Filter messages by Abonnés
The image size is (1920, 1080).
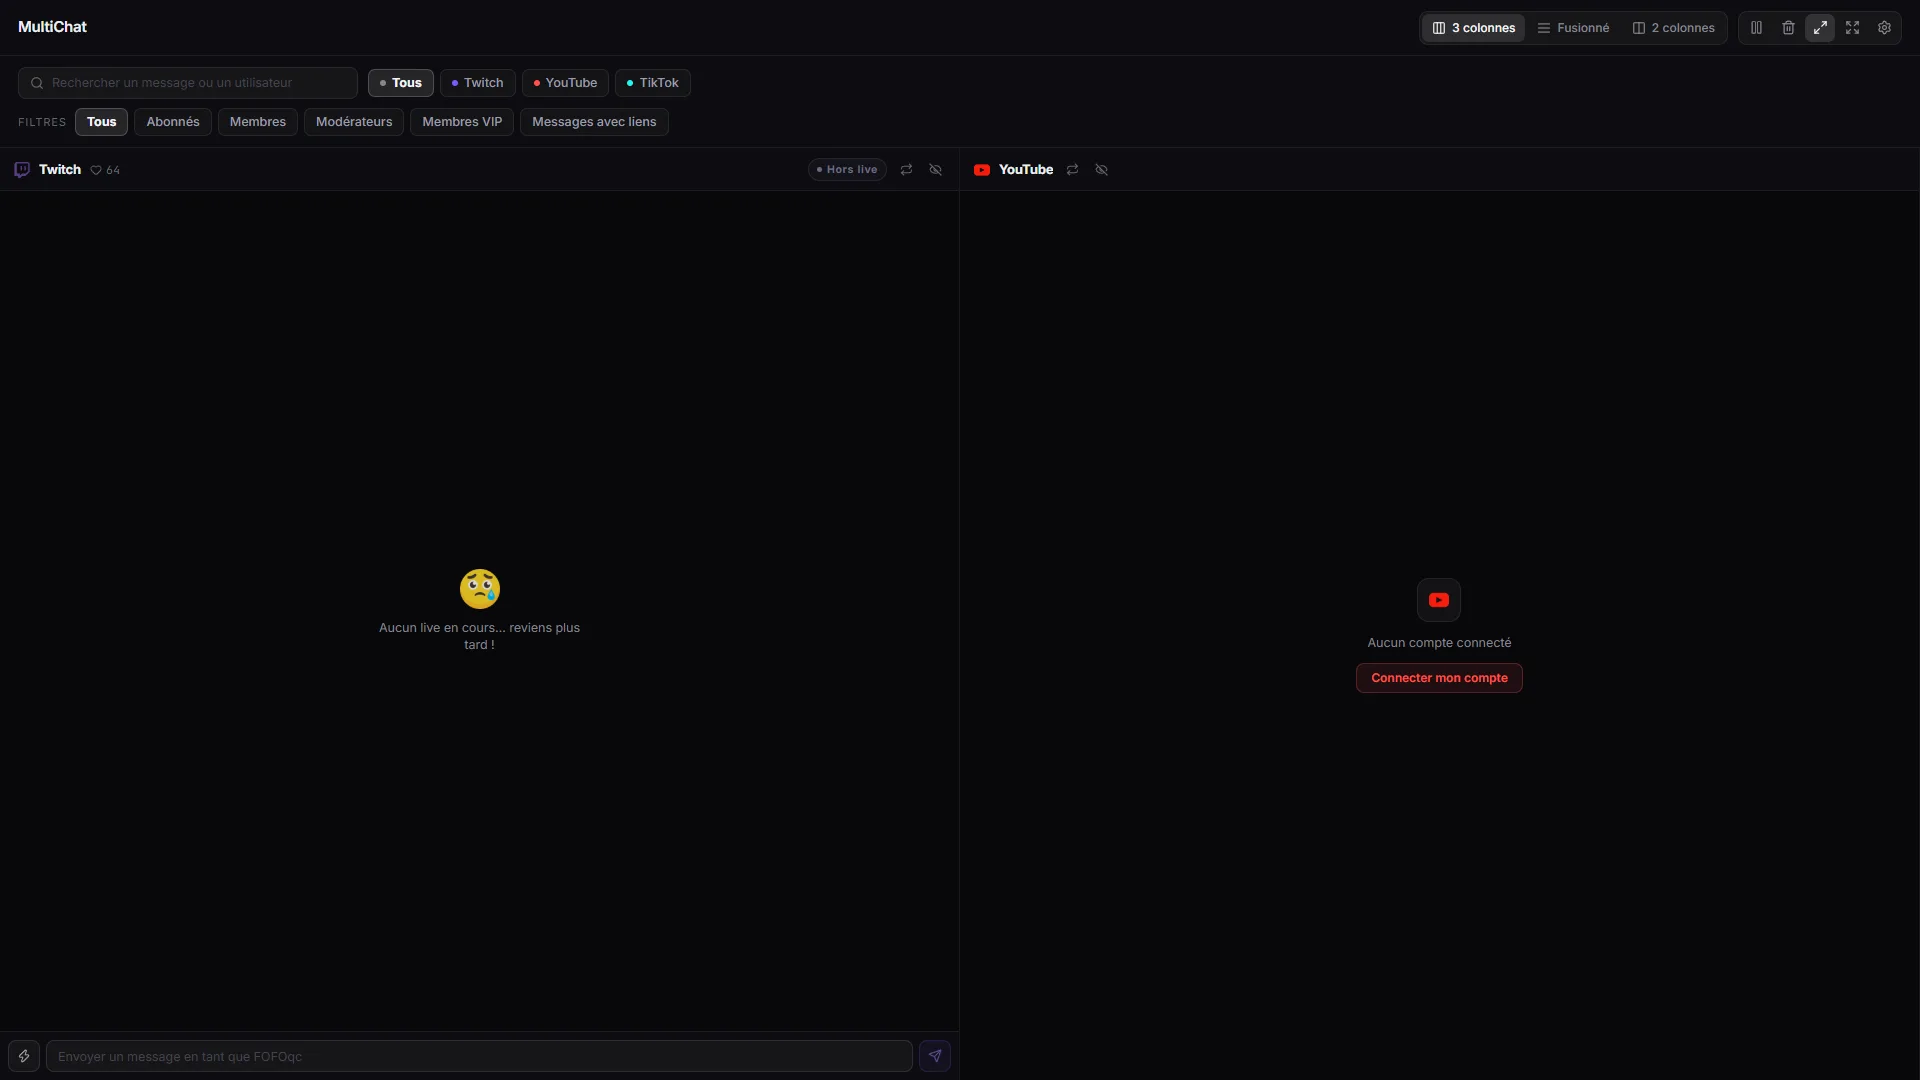(173, 122)
